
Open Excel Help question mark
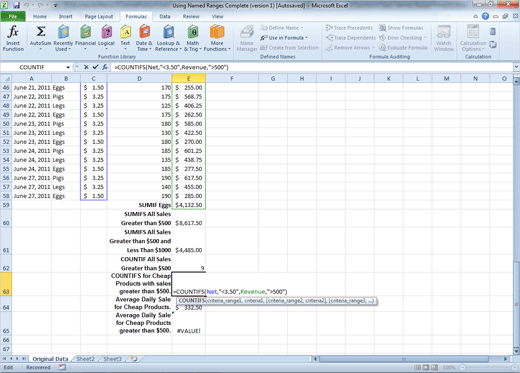click(485, 16)
